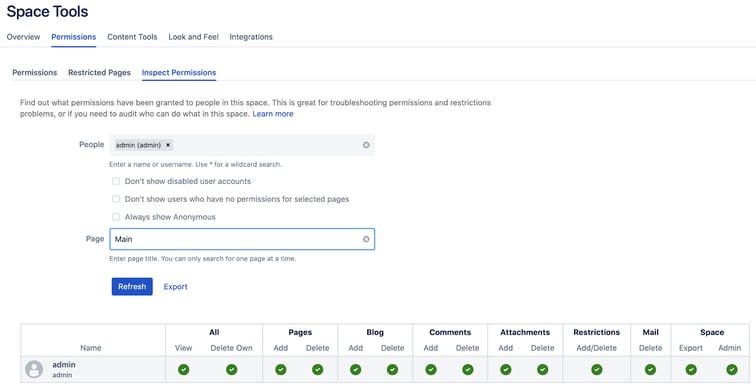Select the Inspect Permissions sub-tab

coord(179,73)
